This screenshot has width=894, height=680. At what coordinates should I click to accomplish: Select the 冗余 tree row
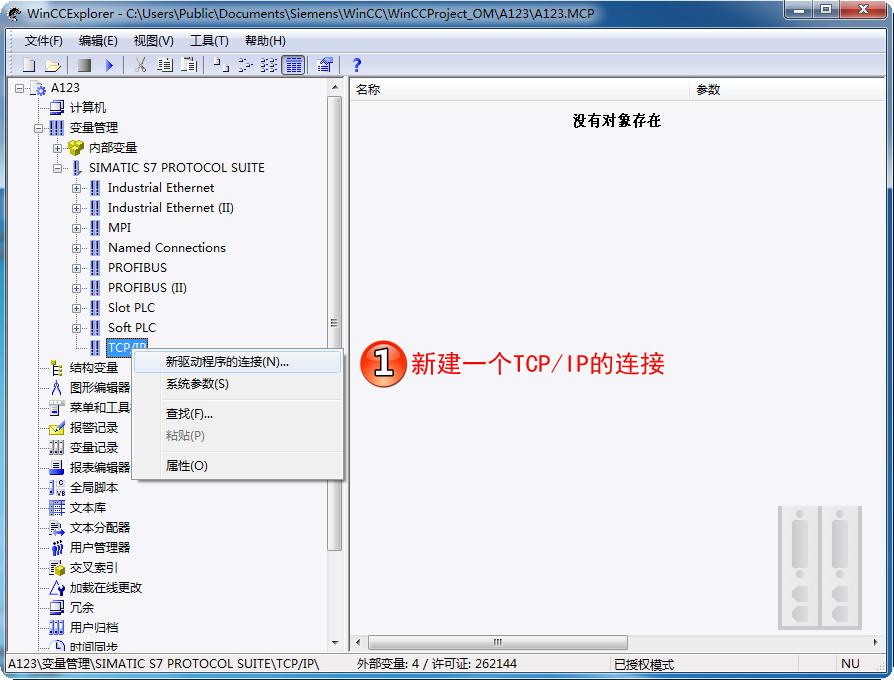click(x=82, y=608)
